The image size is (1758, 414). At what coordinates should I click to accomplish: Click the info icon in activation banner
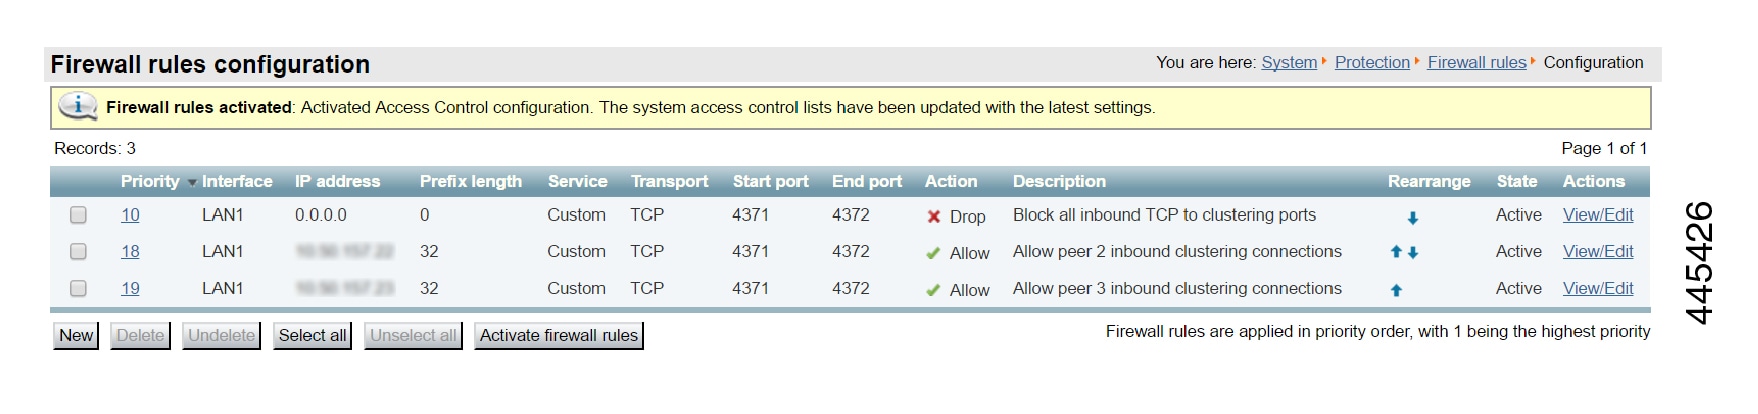(x=77, y=106)
